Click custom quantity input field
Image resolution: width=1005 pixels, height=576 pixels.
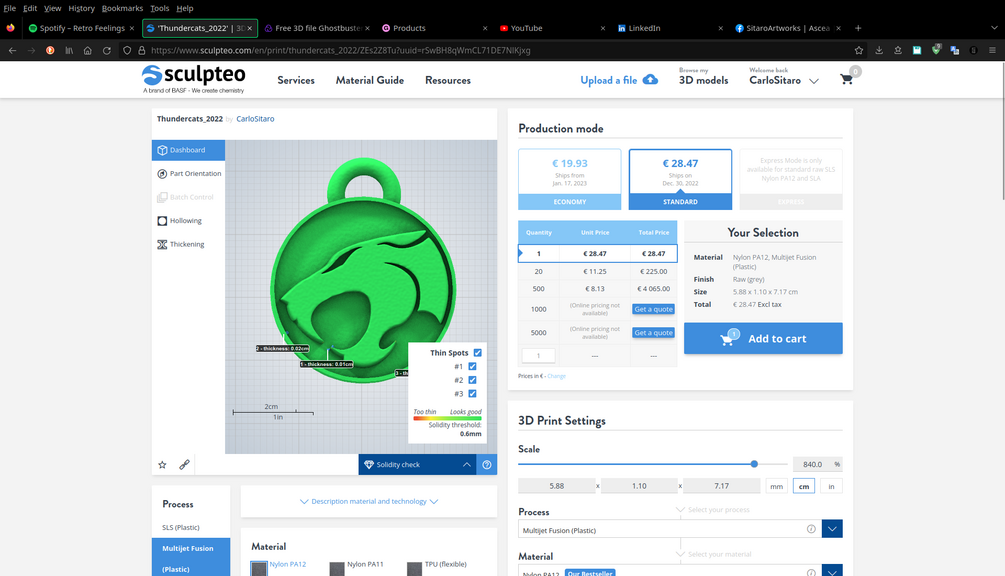coord(538,356)
